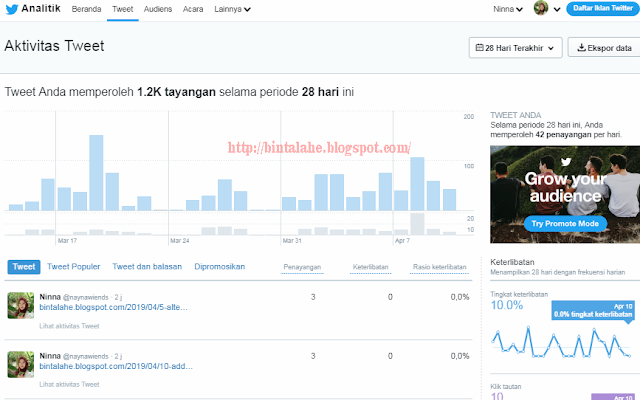This screenshot has height=400, width=640.
Task: Open the 28 Hari Terakhir date range dropdown
Action: point(515,48)
